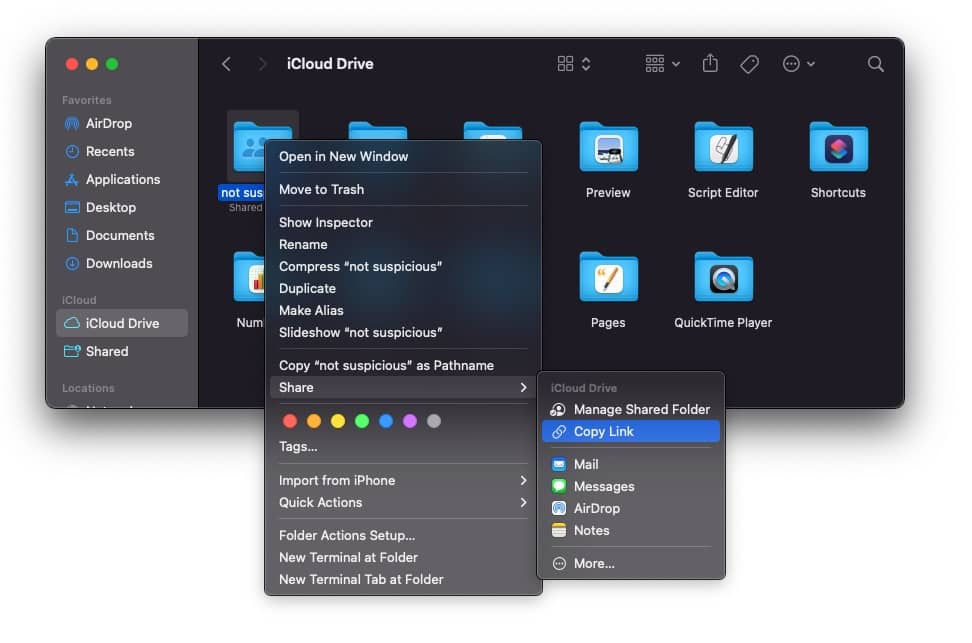The height and width of the screenshot is (643, 972).
Task: Choose Tags… from context menu
Action: pos(403,446)
